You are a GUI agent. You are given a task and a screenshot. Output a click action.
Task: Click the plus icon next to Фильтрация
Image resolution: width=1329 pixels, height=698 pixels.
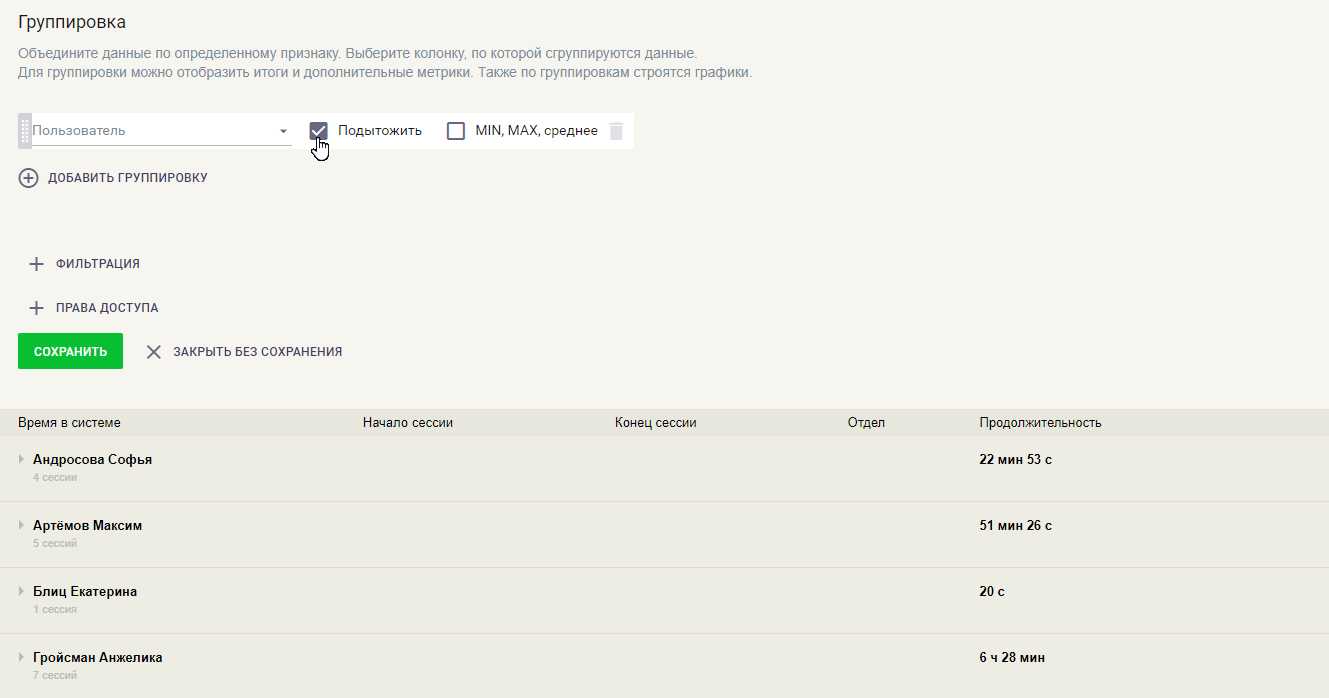coord(36,264)
